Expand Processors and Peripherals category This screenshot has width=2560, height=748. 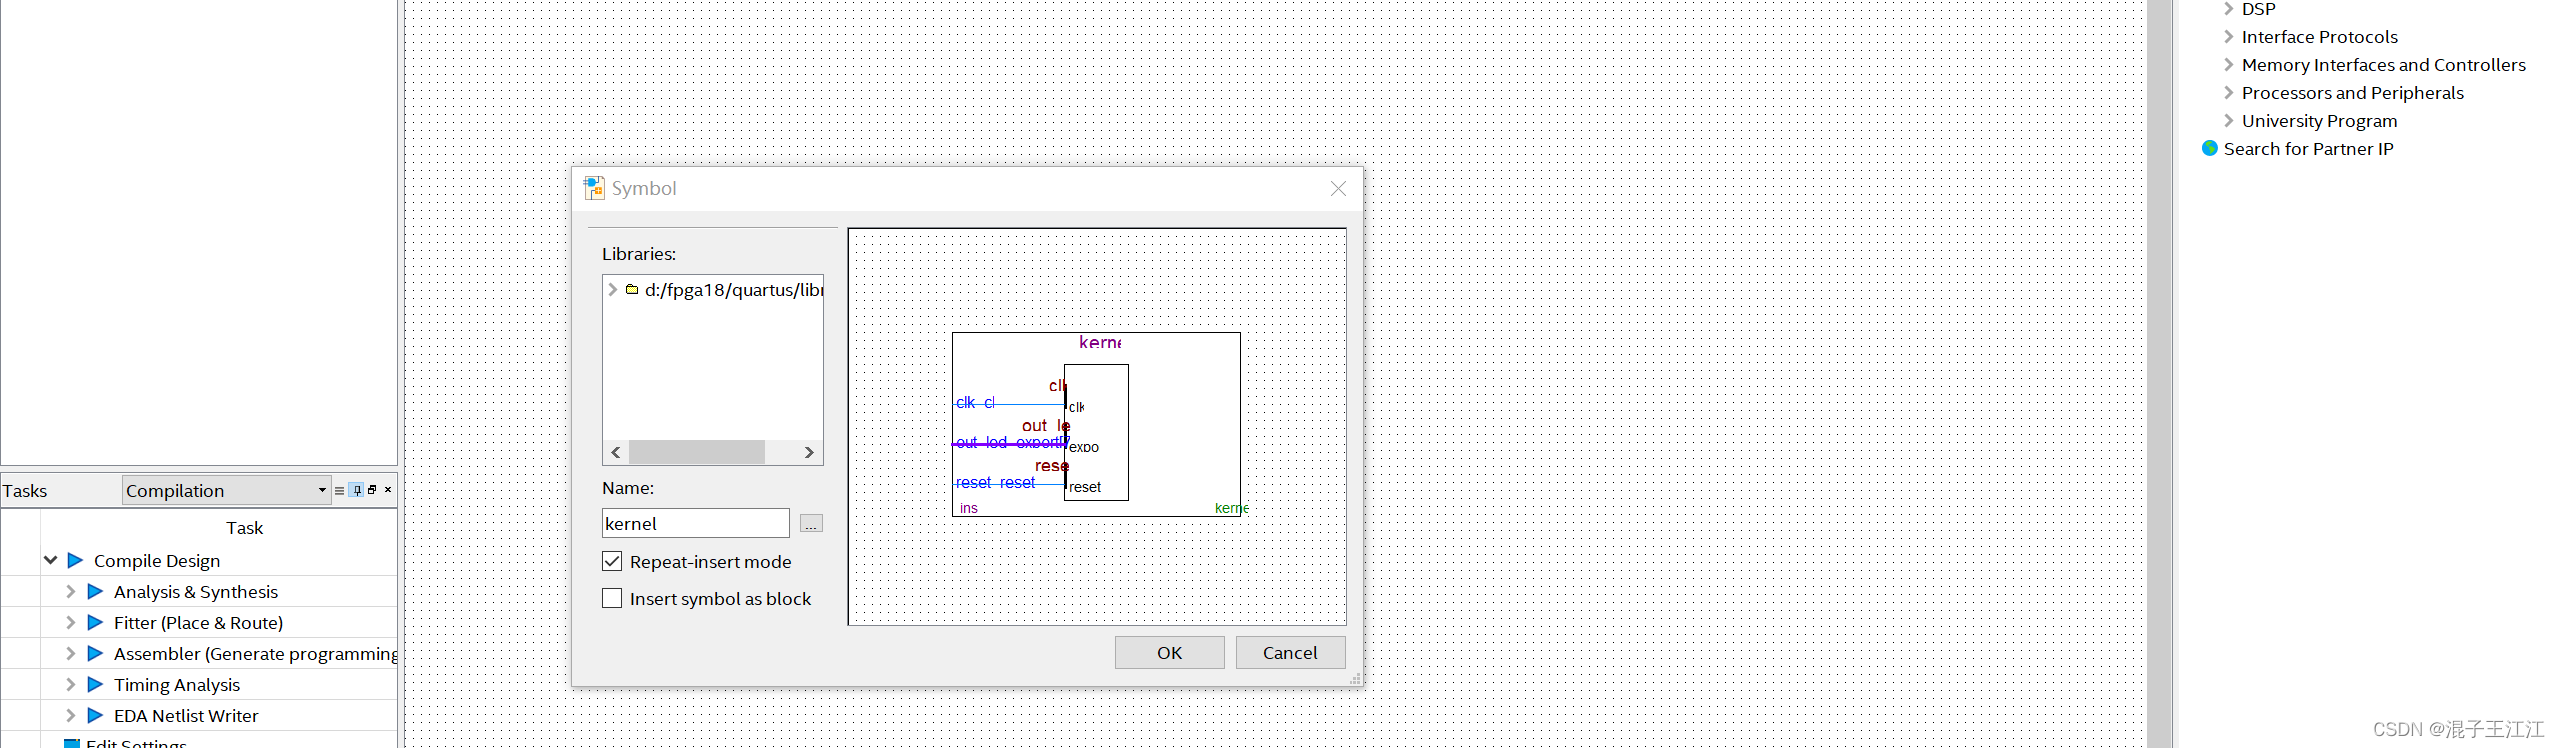pyautogui.click(x=2228, y=92)
